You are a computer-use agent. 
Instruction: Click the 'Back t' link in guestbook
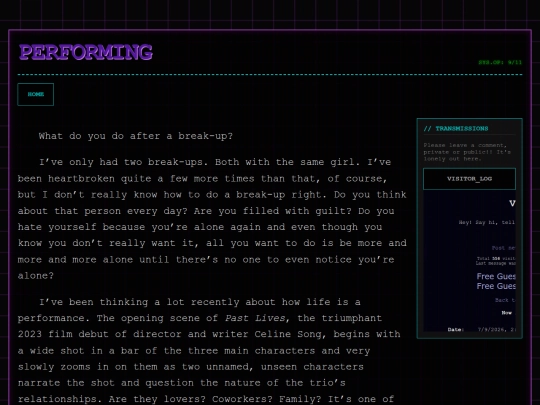click(x=505, y=300)
